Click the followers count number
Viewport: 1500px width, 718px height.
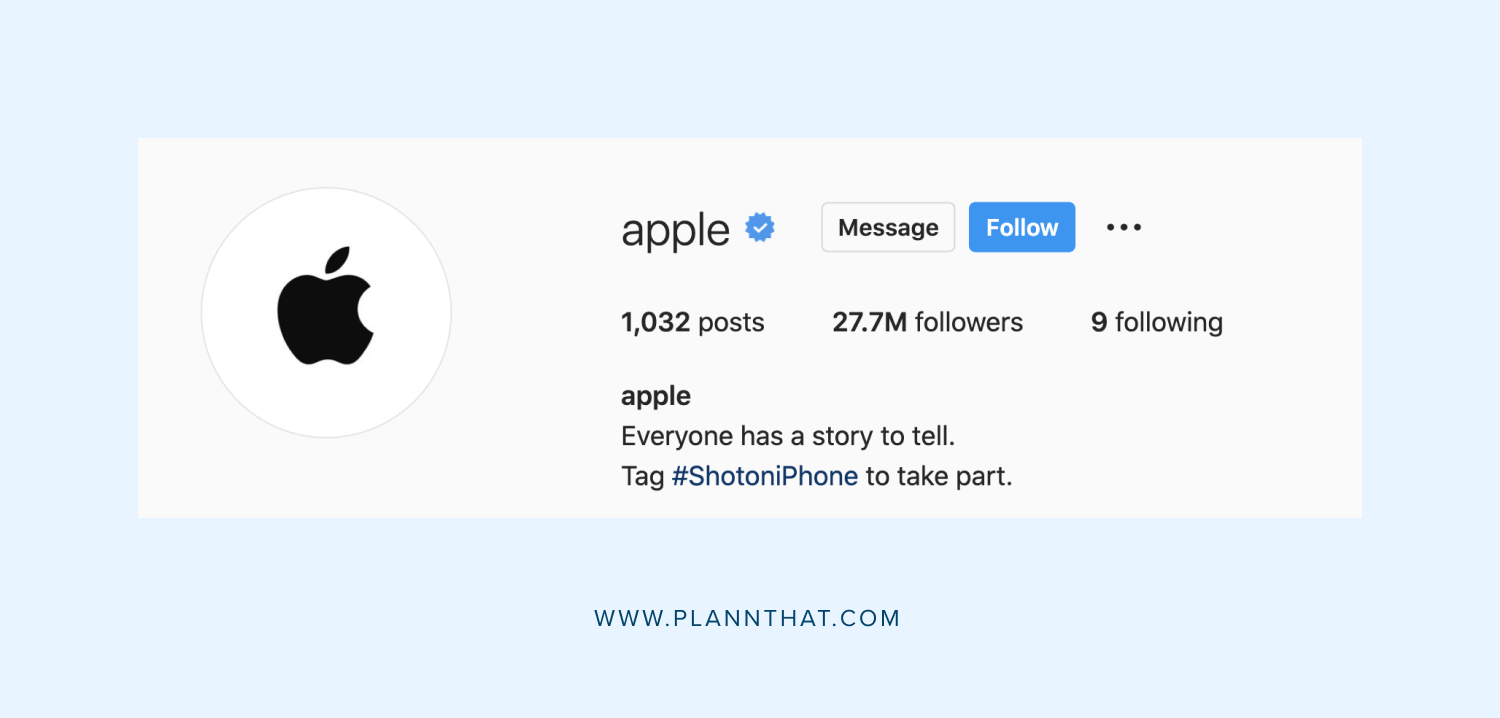tap(868, 321)
